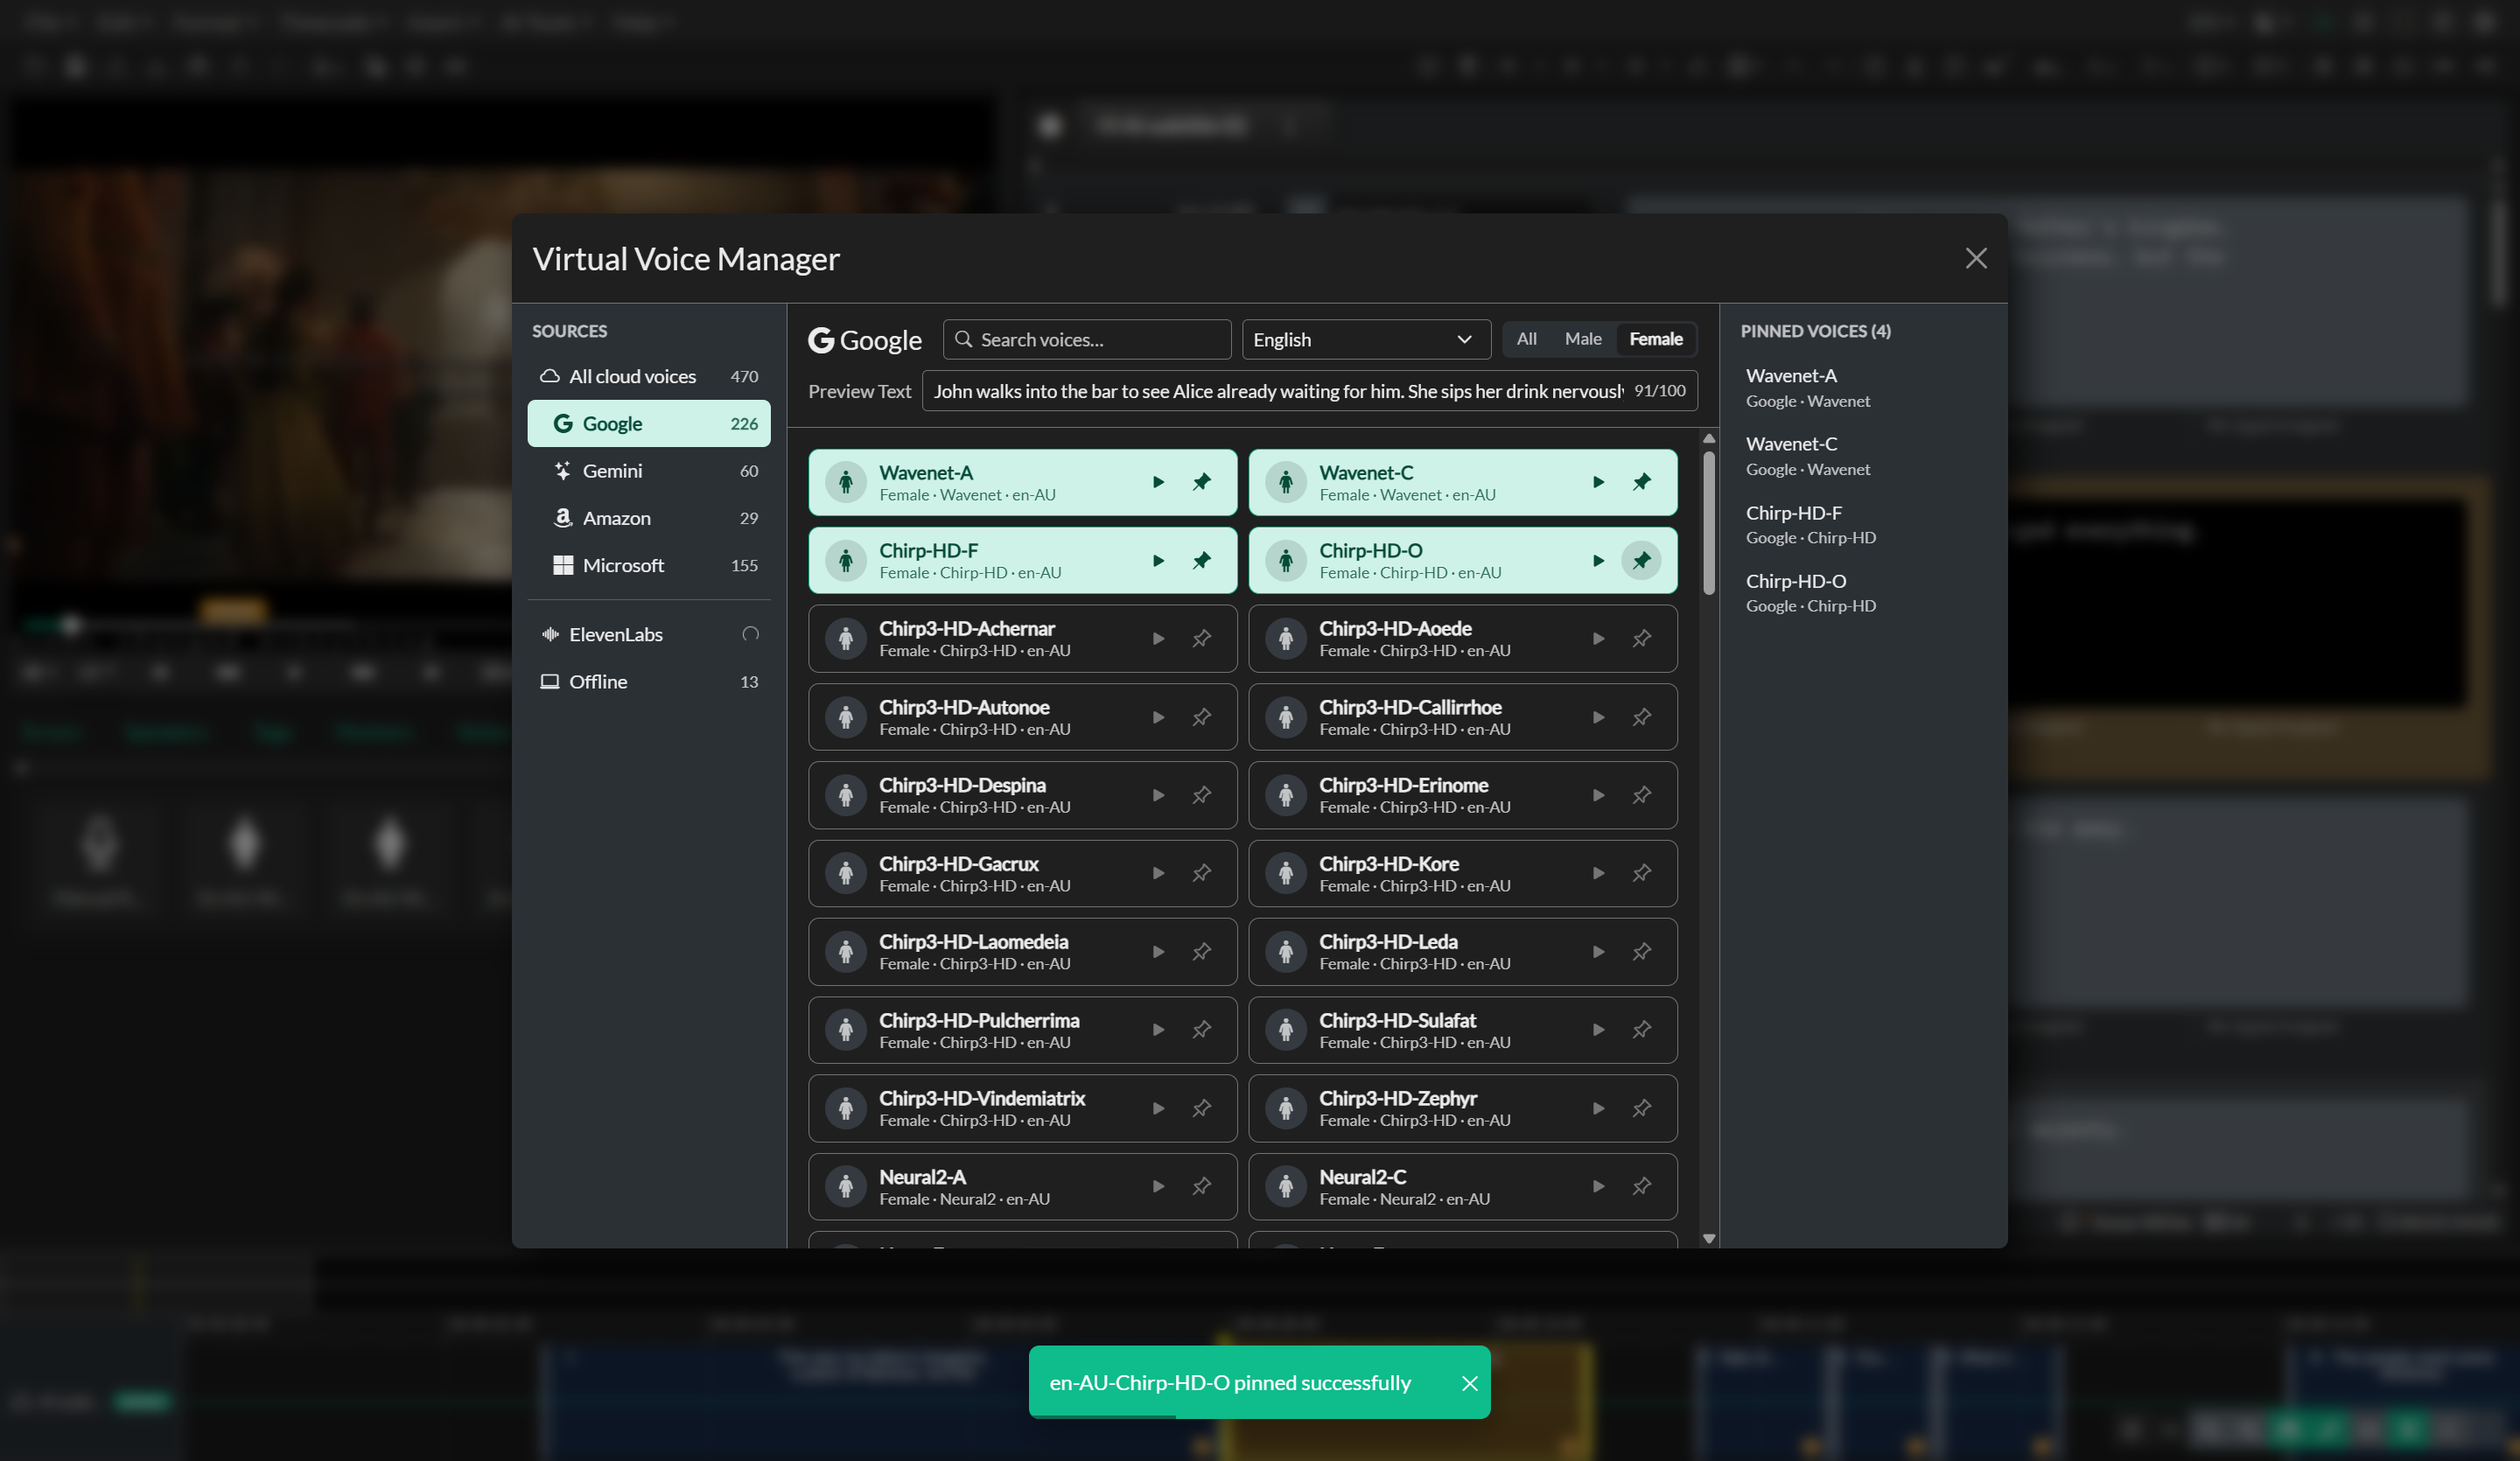Select All cloud voices source

point(648,376)
